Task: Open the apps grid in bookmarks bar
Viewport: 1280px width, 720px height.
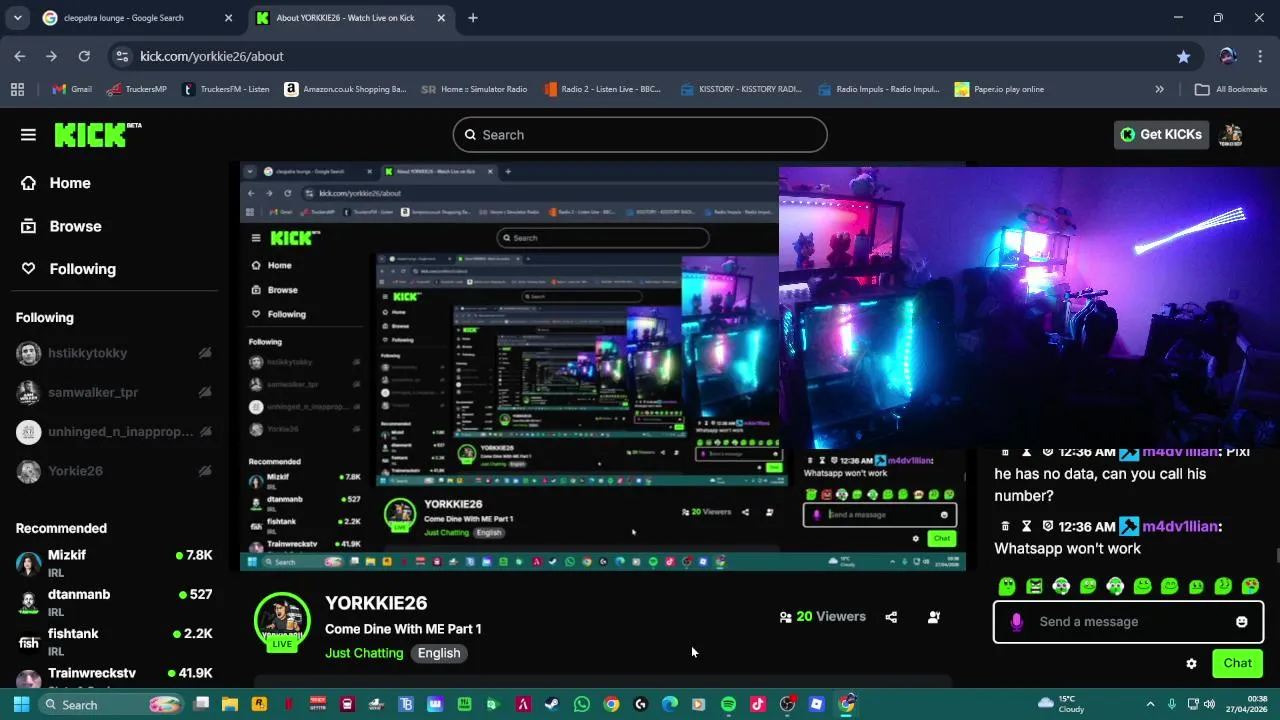Action: tap(17, 89)
